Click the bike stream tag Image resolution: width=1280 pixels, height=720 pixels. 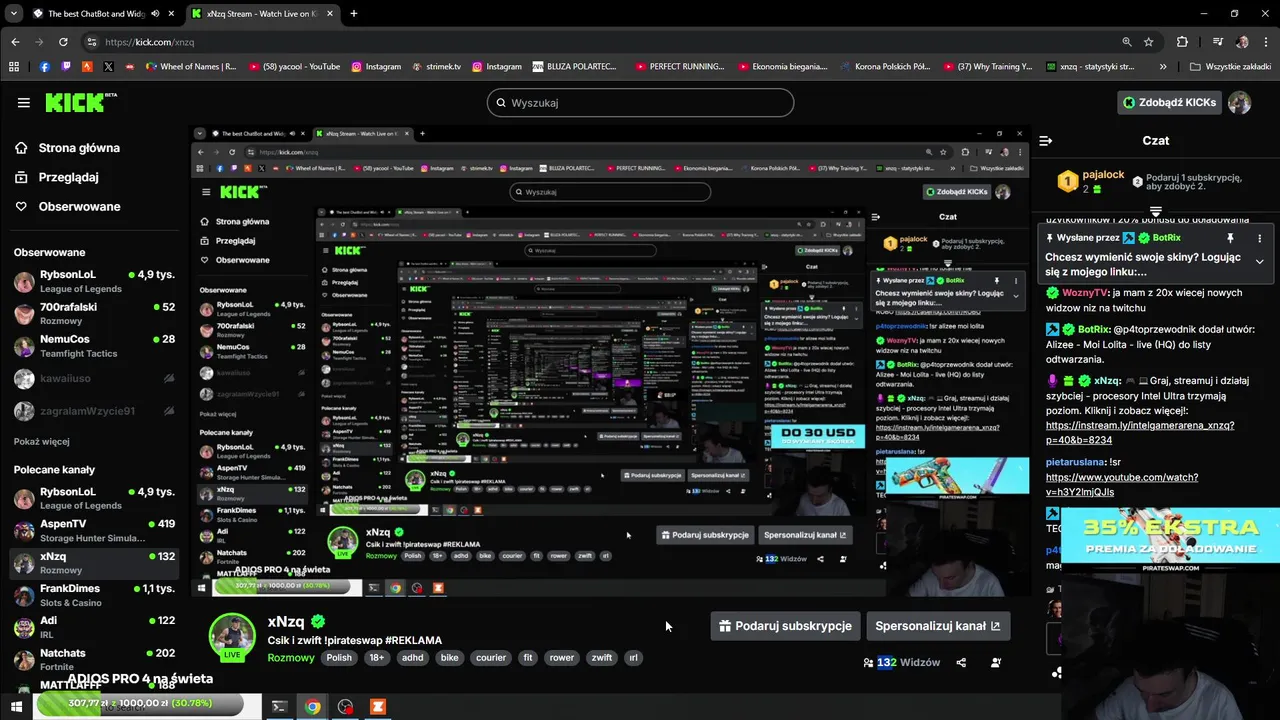tap(449, 658)
